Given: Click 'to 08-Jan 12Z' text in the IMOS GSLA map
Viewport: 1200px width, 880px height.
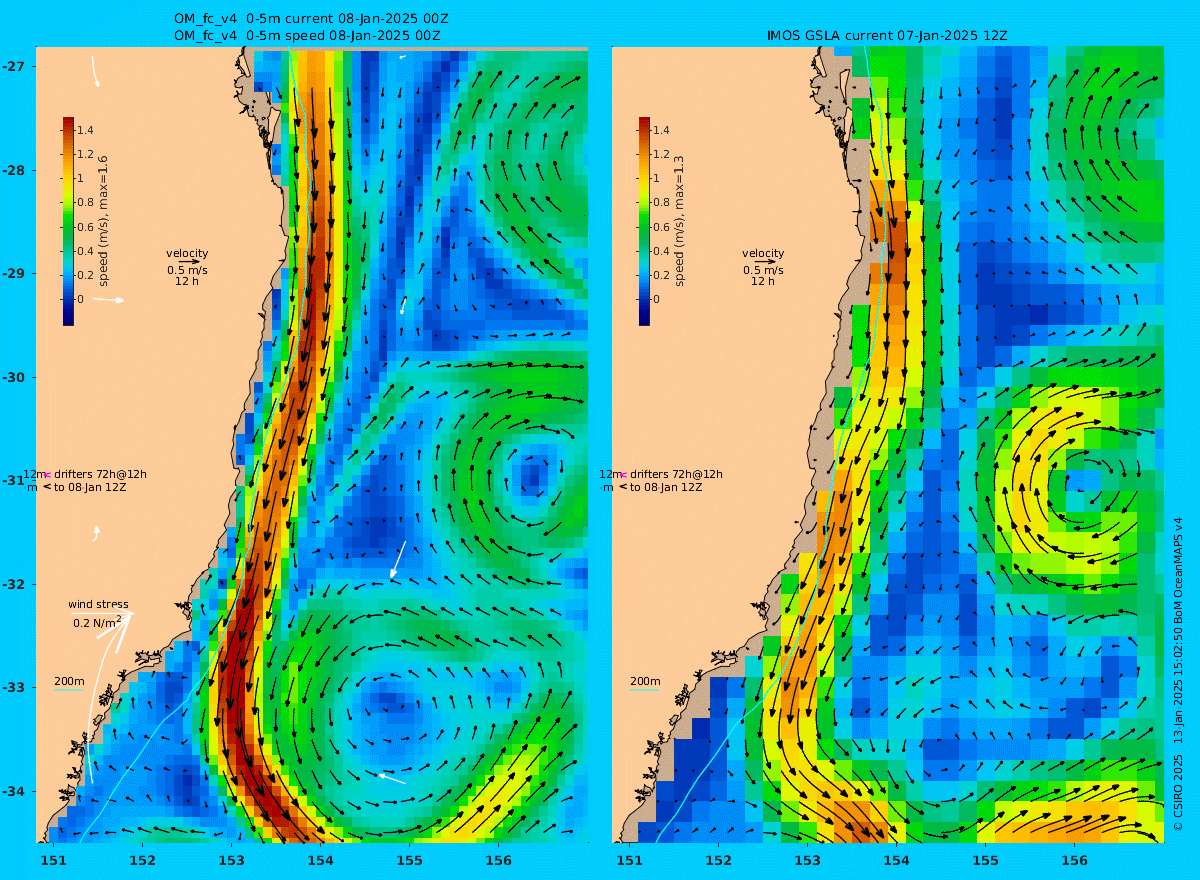Looking at the screenshot, I should tap(666, 487).
